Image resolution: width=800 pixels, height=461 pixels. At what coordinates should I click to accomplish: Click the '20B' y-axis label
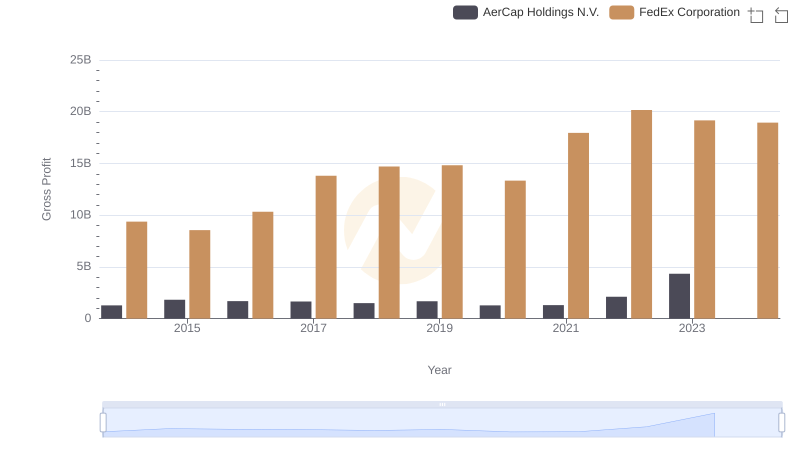(81, 111)
